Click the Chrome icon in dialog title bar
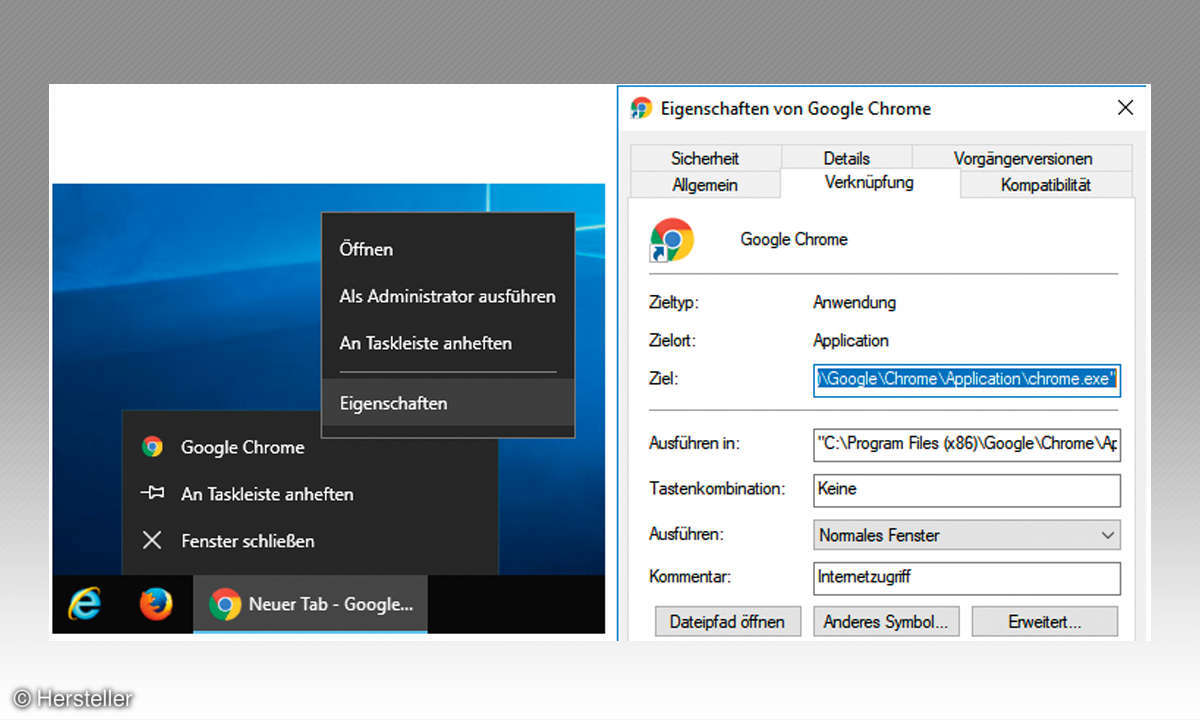1200x720 pixels. [641, 108]
